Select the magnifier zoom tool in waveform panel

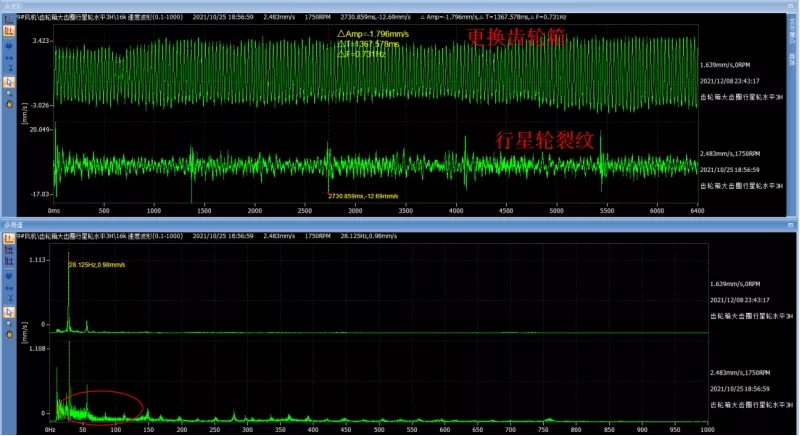(x=9, y=93)
